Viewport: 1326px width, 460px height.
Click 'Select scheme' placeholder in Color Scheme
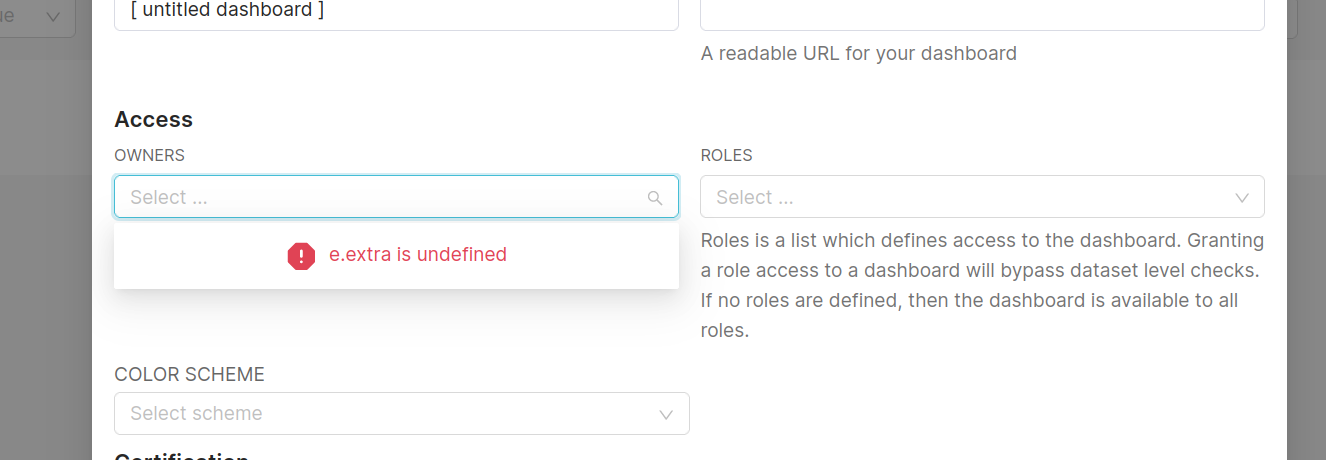(196, 414)
